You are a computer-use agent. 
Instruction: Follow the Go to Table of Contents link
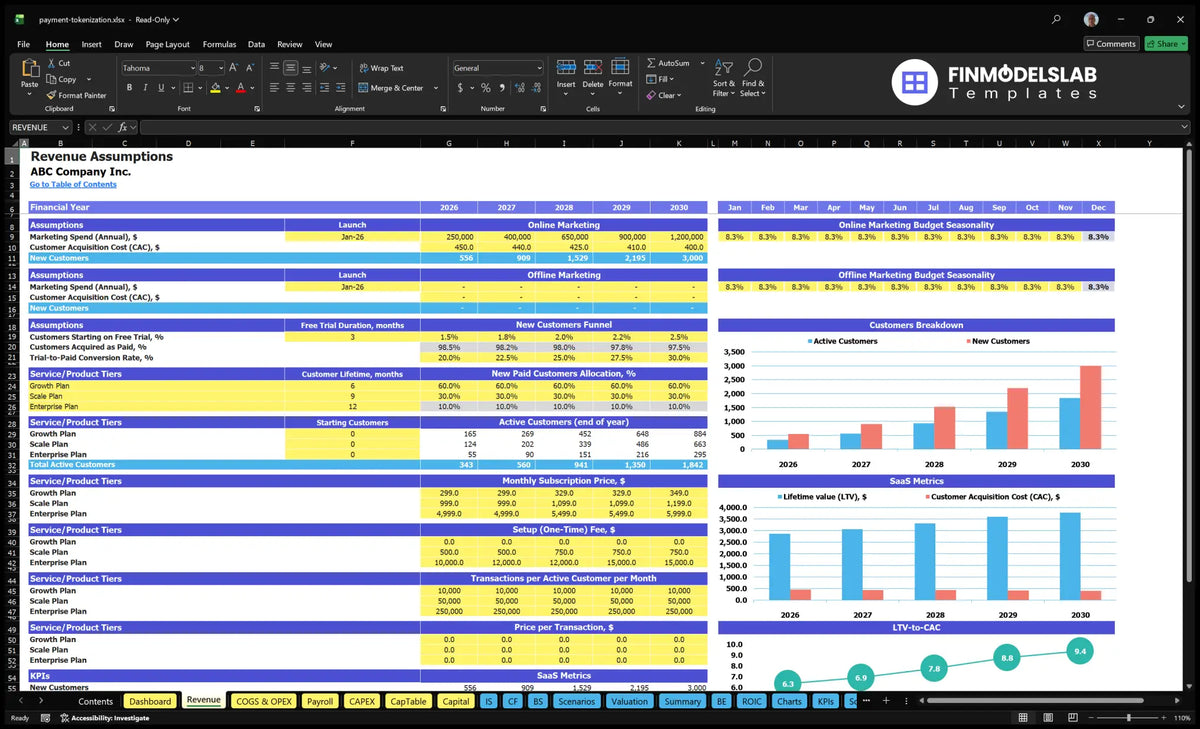click(73, 184)
